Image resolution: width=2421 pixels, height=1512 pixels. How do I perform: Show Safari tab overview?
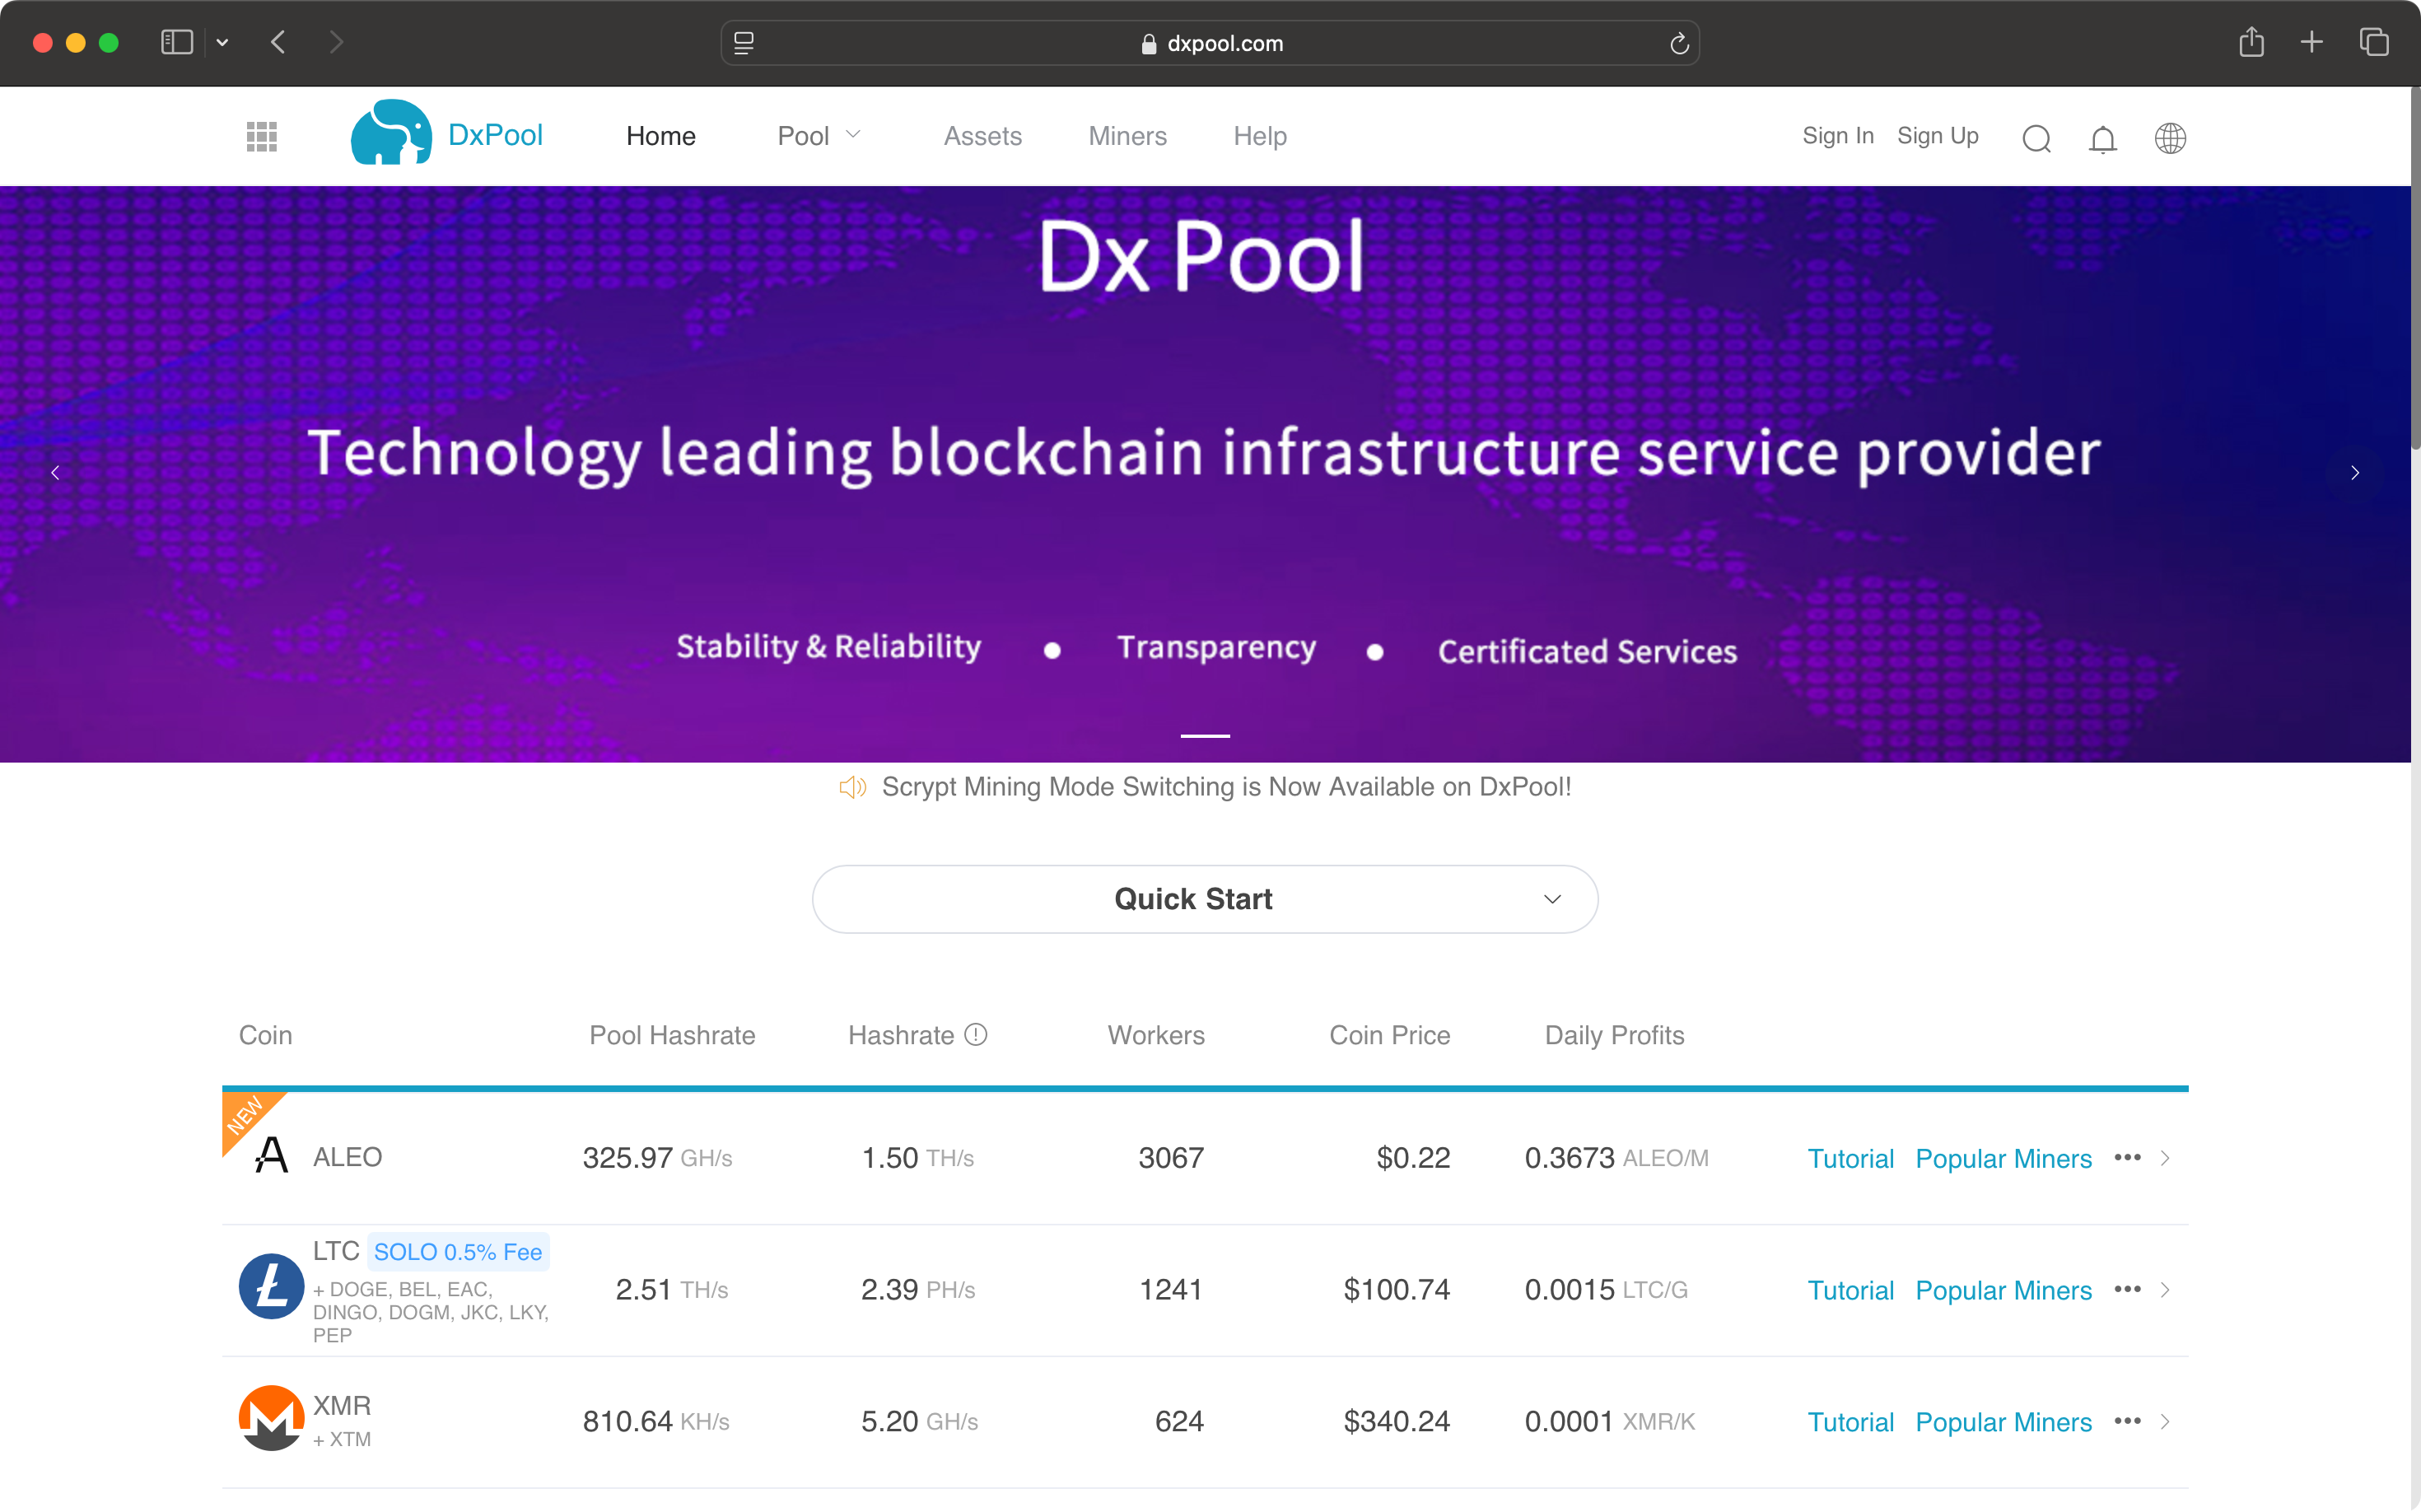tap(2374, 42)
